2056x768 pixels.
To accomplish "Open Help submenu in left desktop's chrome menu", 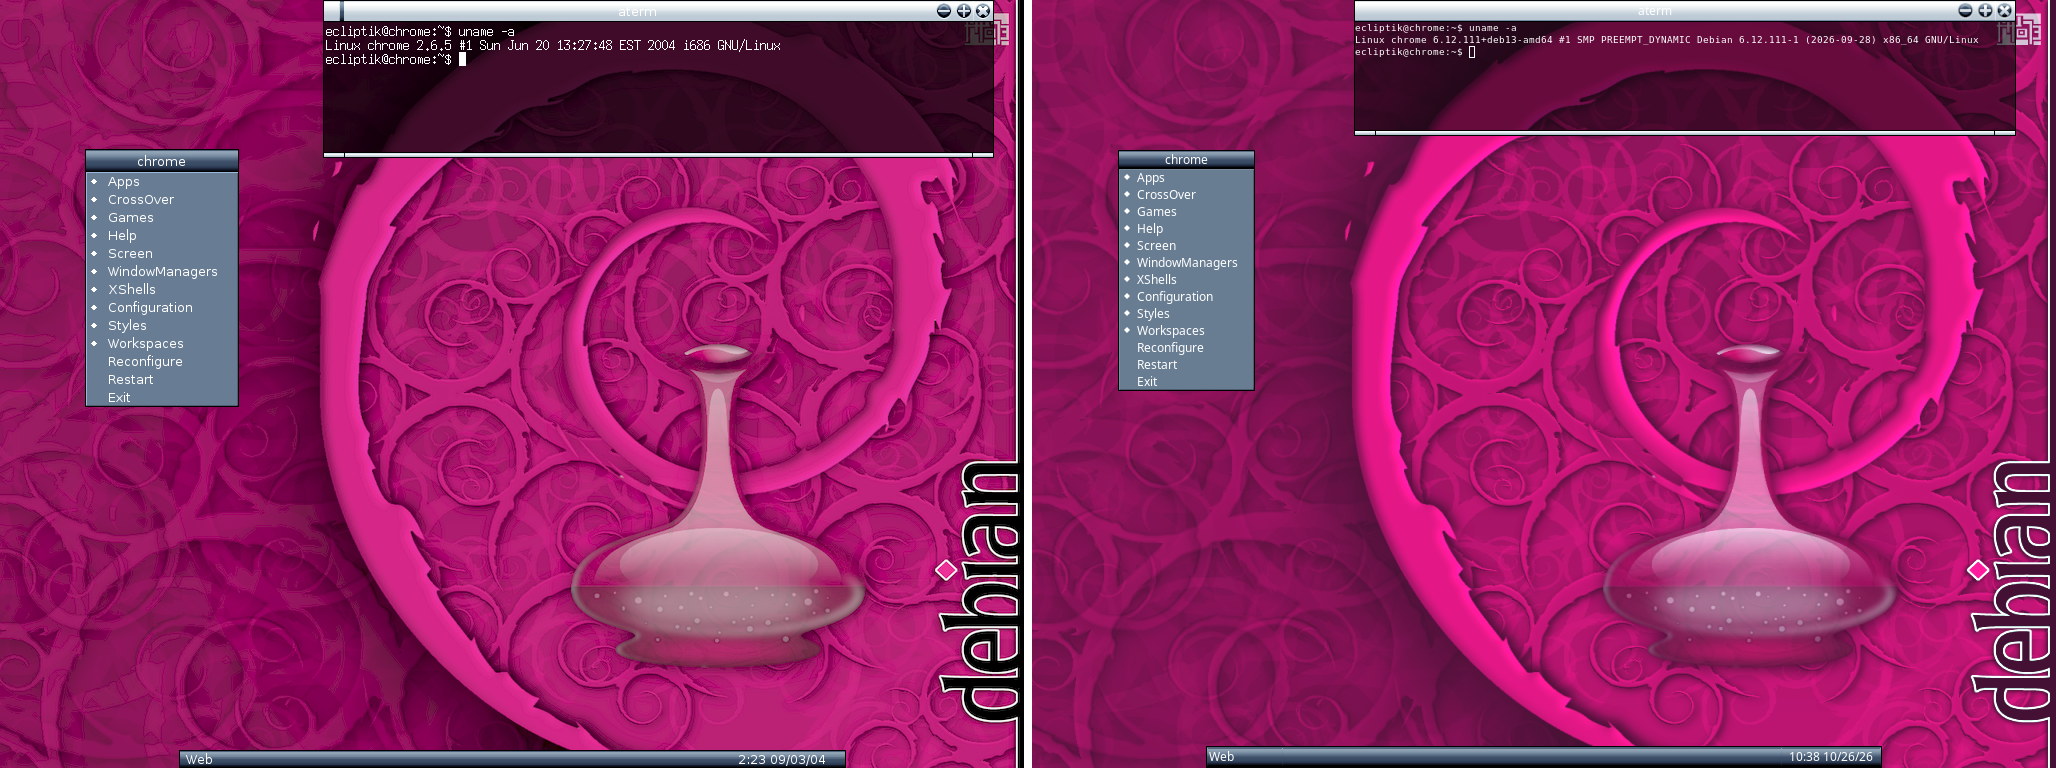I will tap(162, 235).
